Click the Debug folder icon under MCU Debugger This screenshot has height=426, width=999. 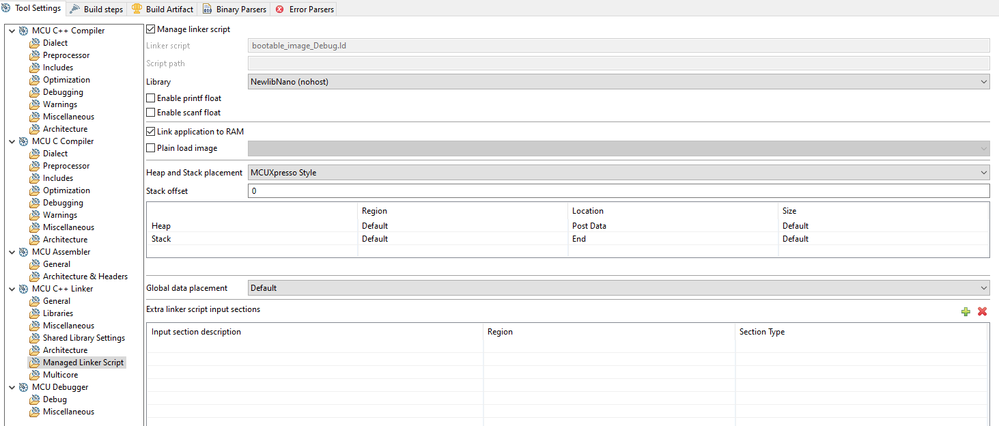pos(34,400)
